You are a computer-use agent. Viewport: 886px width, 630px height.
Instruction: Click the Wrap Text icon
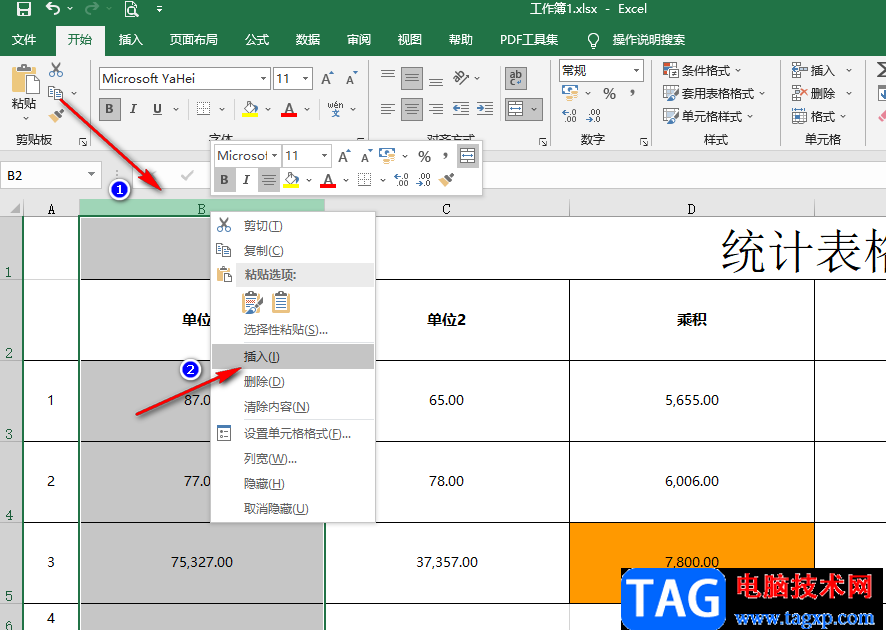click(515, 79)
